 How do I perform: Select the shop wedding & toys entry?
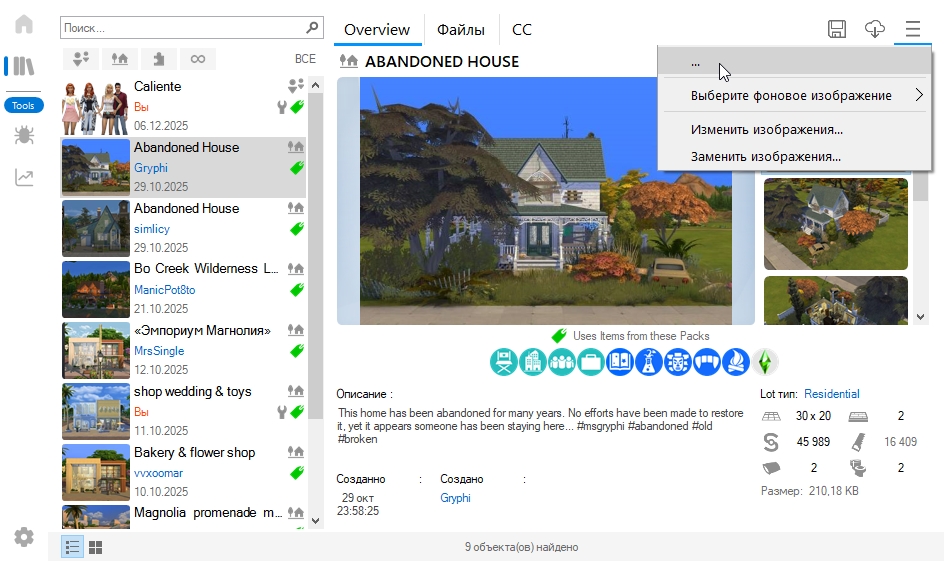click(183, 412)
